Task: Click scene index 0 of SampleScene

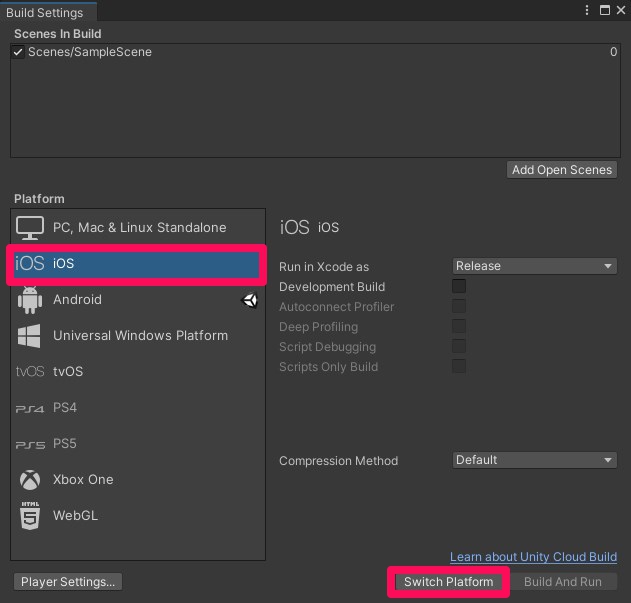Action: [613, 52]
